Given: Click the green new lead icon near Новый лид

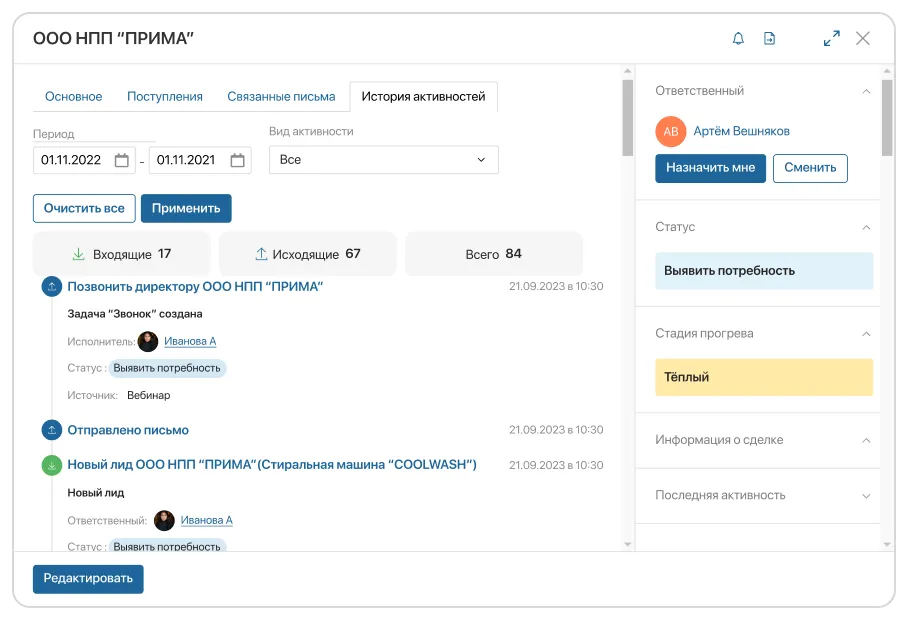Looking at the screenshot, I should (51, 464).
